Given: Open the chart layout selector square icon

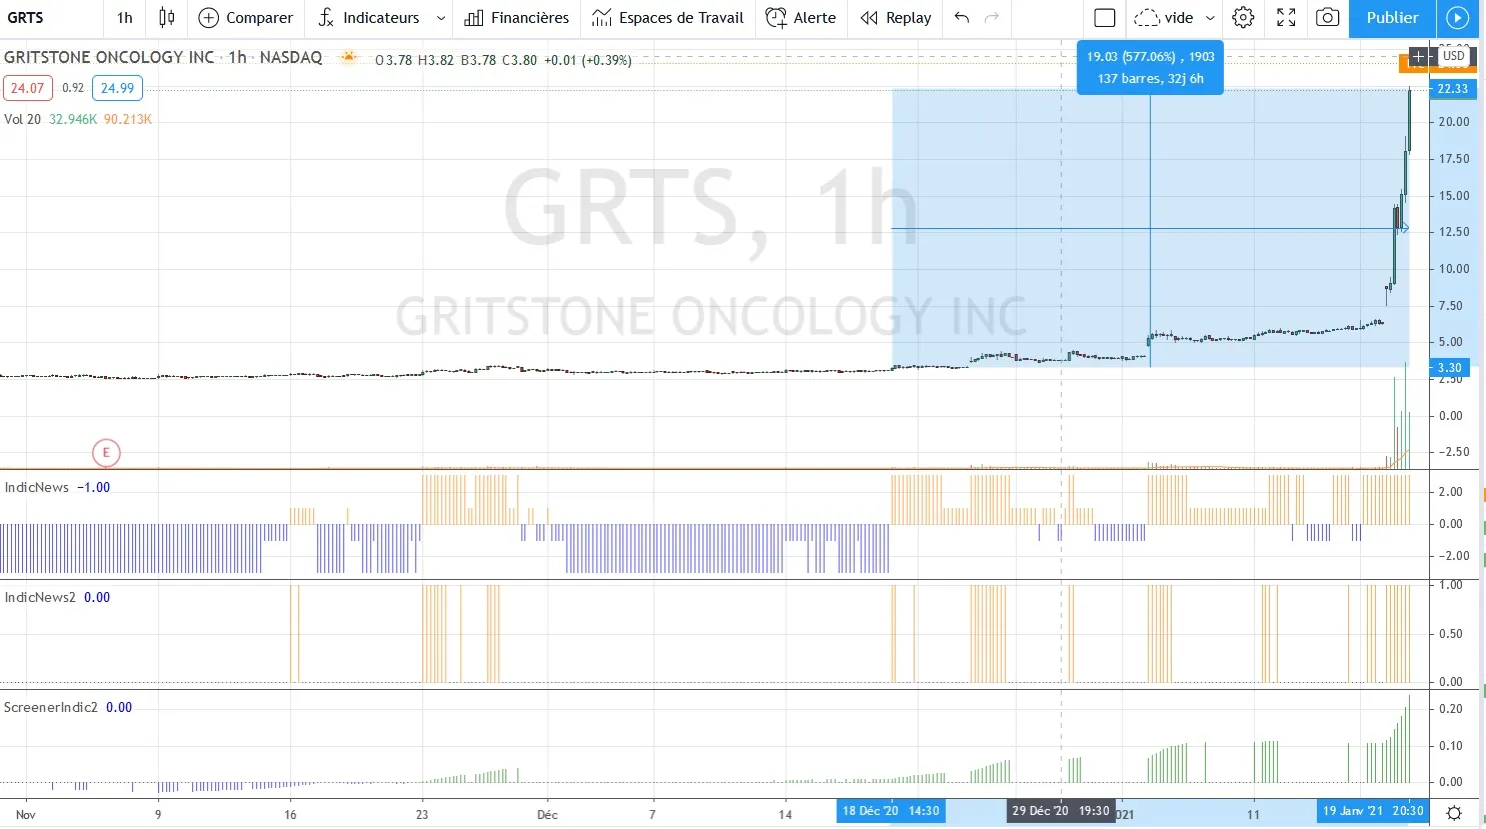Looking at the screenshot, I should [x=1104, y=18].
